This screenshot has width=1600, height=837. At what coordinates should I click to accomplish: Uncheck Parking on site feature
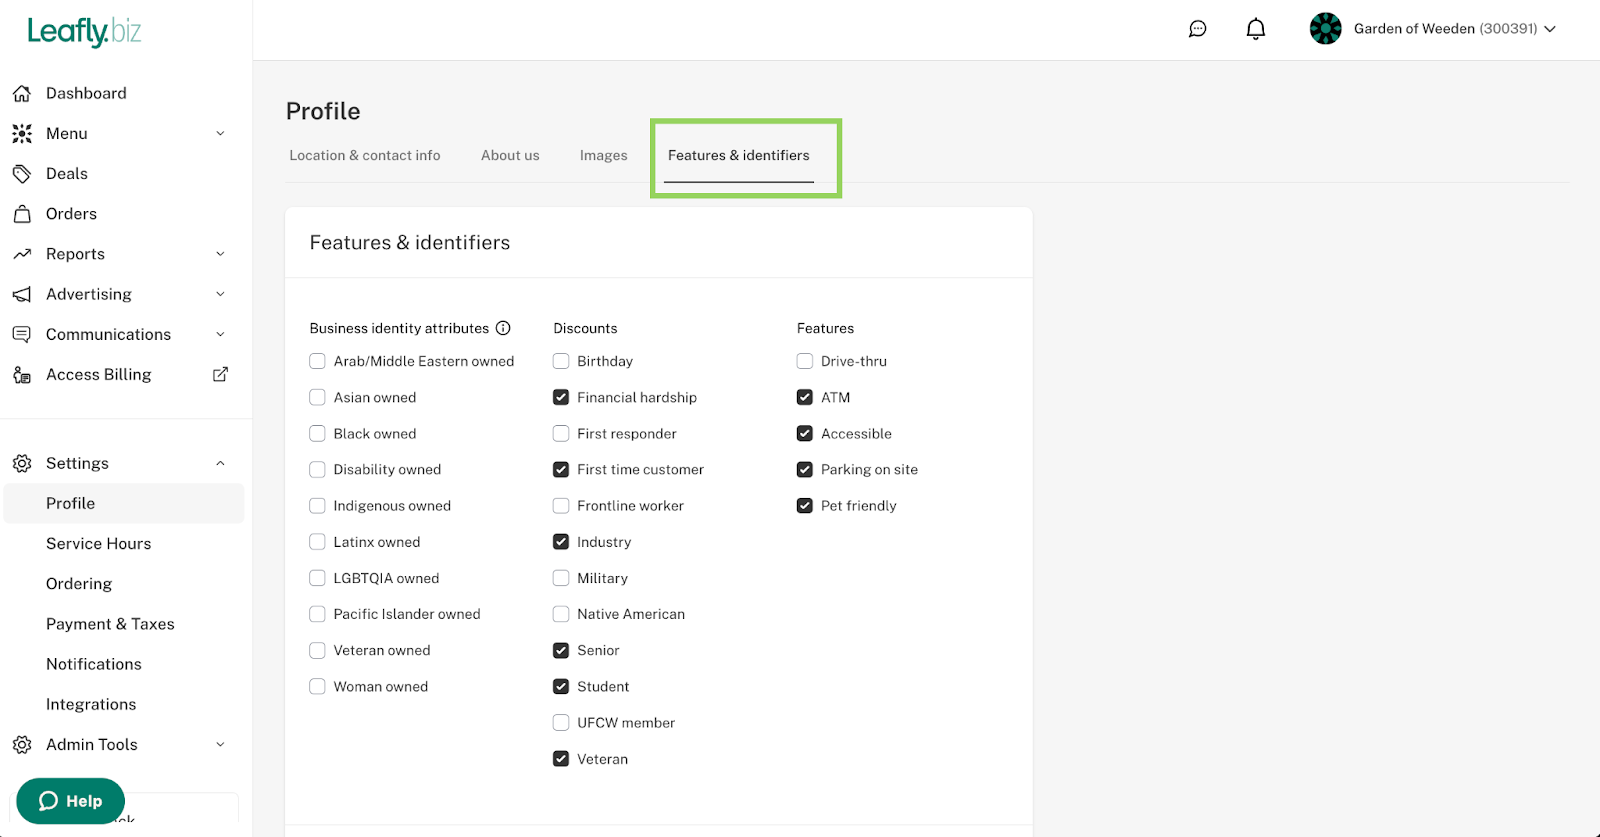pos(805,469)
